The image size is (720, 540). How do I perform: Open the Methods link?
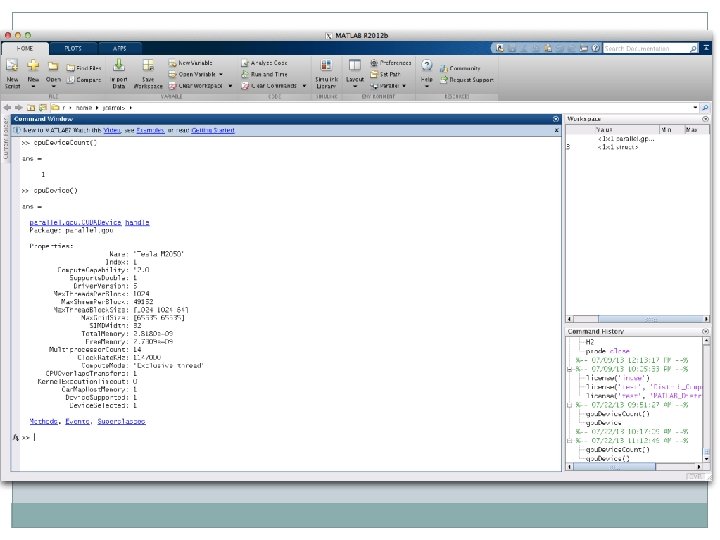[x=44, y=421]
